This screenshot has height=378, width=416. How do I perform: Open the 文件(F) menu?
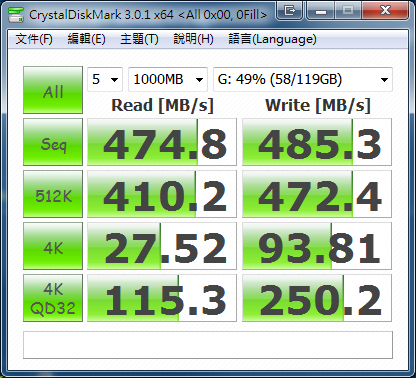pos(34,39)
